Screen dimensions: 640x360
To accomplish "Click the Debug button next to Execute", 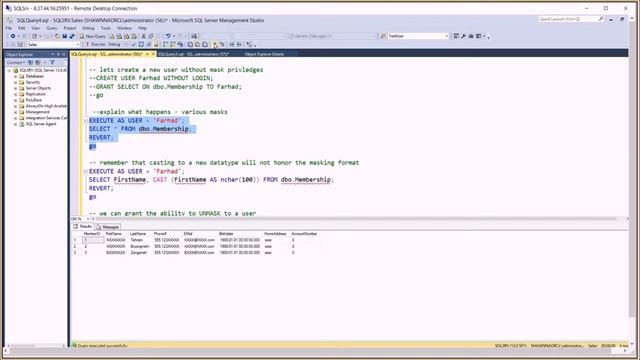I will coord(114,44).
